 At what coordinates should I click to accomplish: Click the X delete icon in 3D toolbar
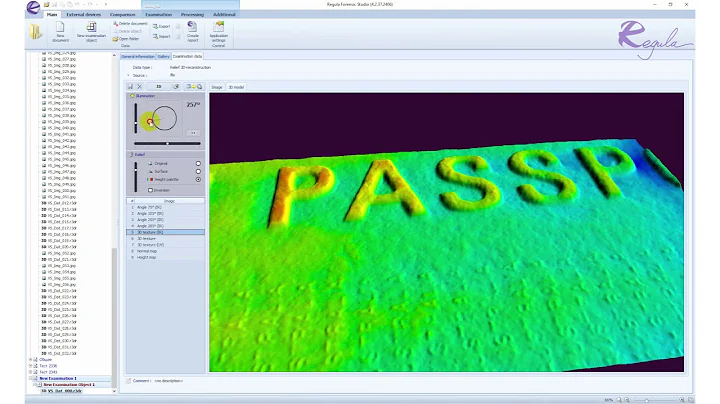(x=140, y=86)
